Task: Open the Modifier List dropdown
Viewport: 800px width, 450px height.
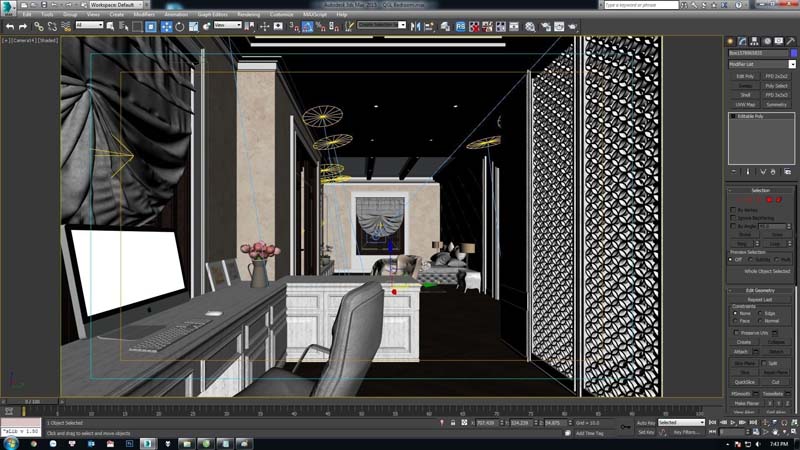Action: (x=761, y=64)
